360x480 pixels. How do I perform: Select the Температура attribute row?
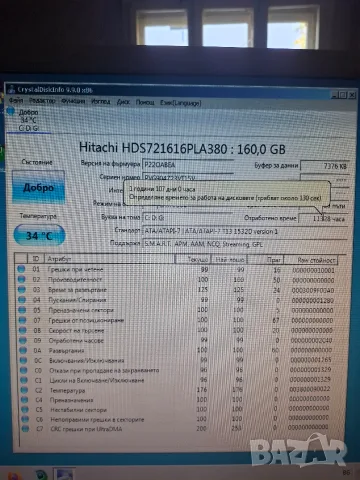click(x=176, y=390)
